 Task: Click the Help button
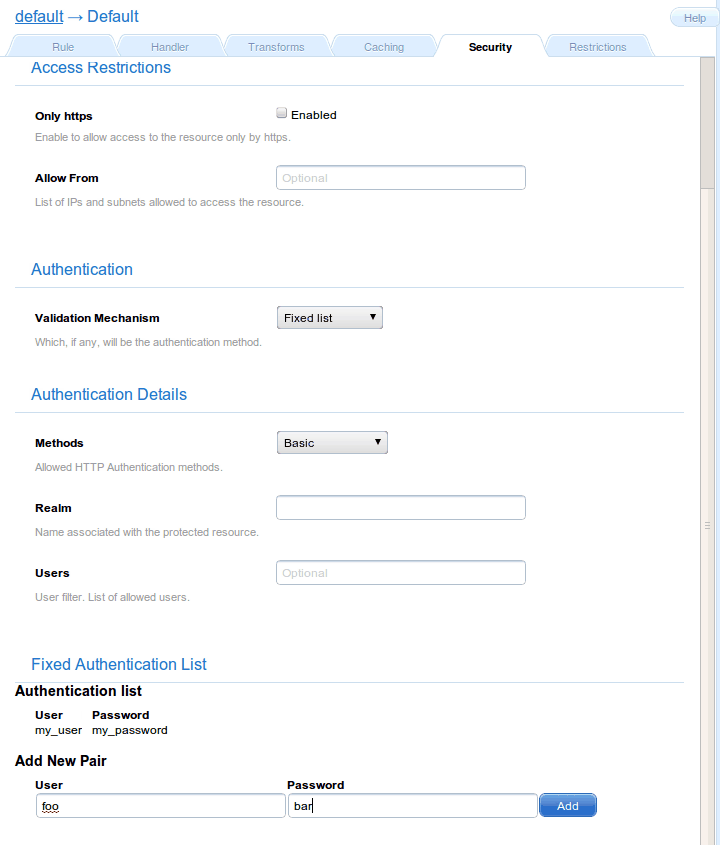click(x=694, y=18)
